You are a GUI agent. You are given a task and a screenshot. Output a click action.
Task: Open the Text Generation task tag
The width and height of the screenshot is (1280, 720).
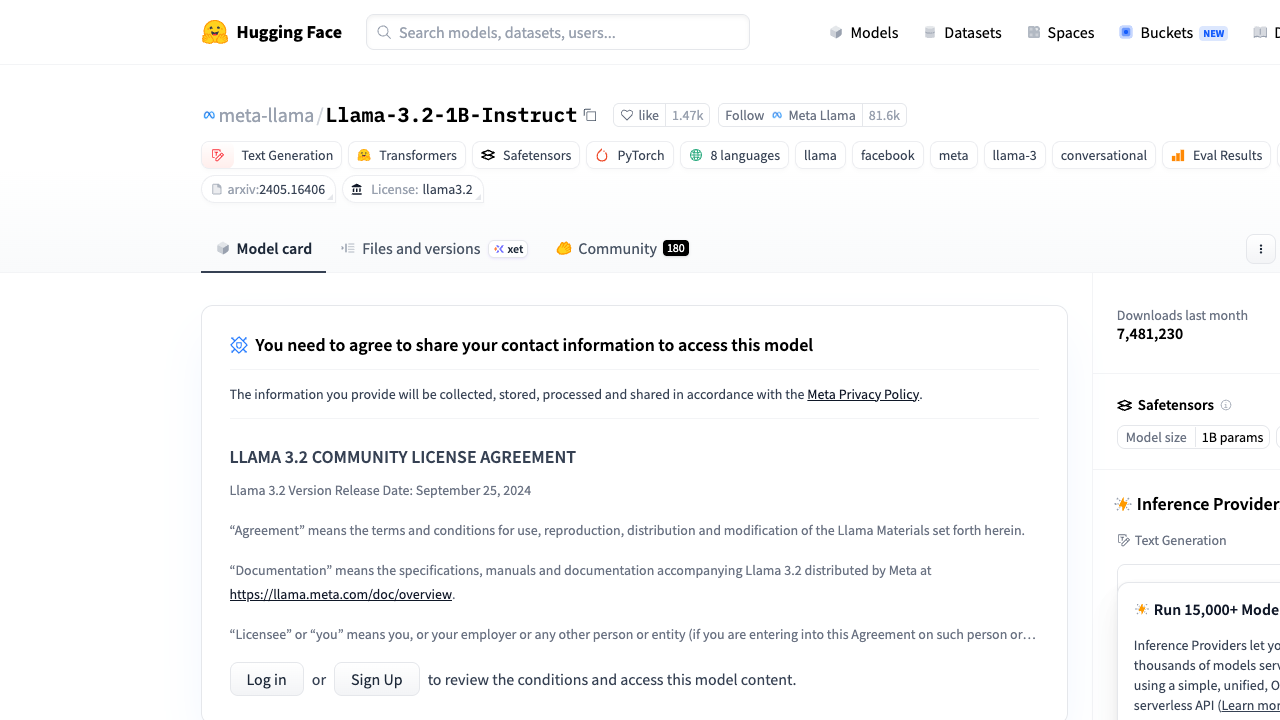point(272,155)
